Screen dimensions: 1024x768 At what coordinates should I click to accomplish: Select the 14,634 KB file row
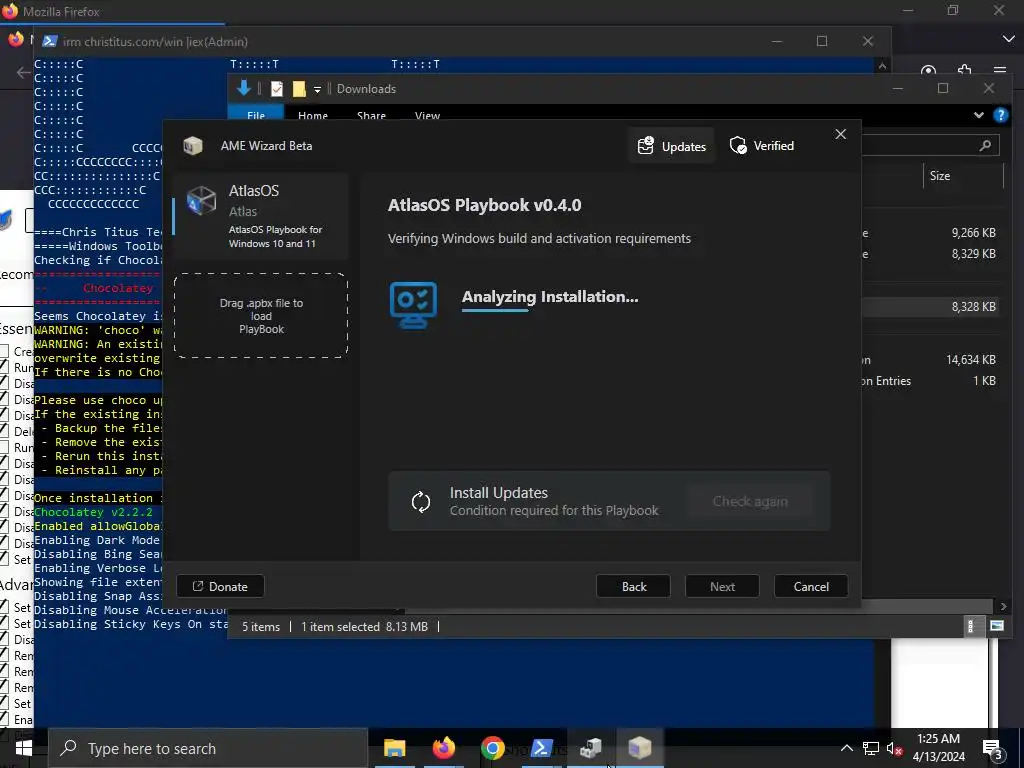click(x=929, y=359)
